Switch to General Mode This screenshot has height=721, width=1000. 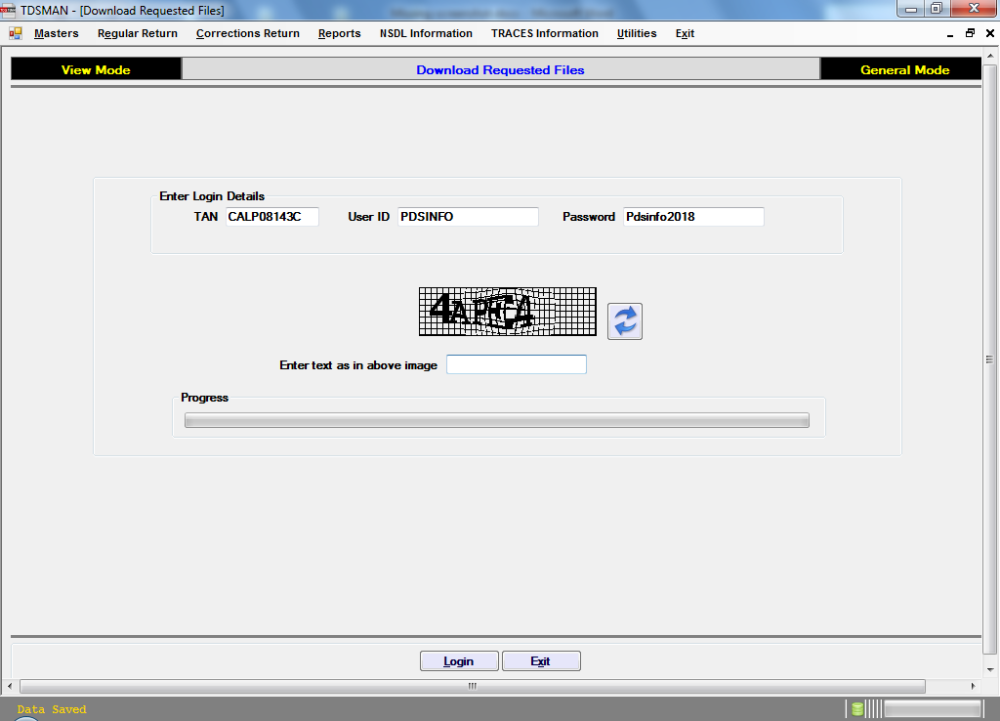tap(900, 68)
